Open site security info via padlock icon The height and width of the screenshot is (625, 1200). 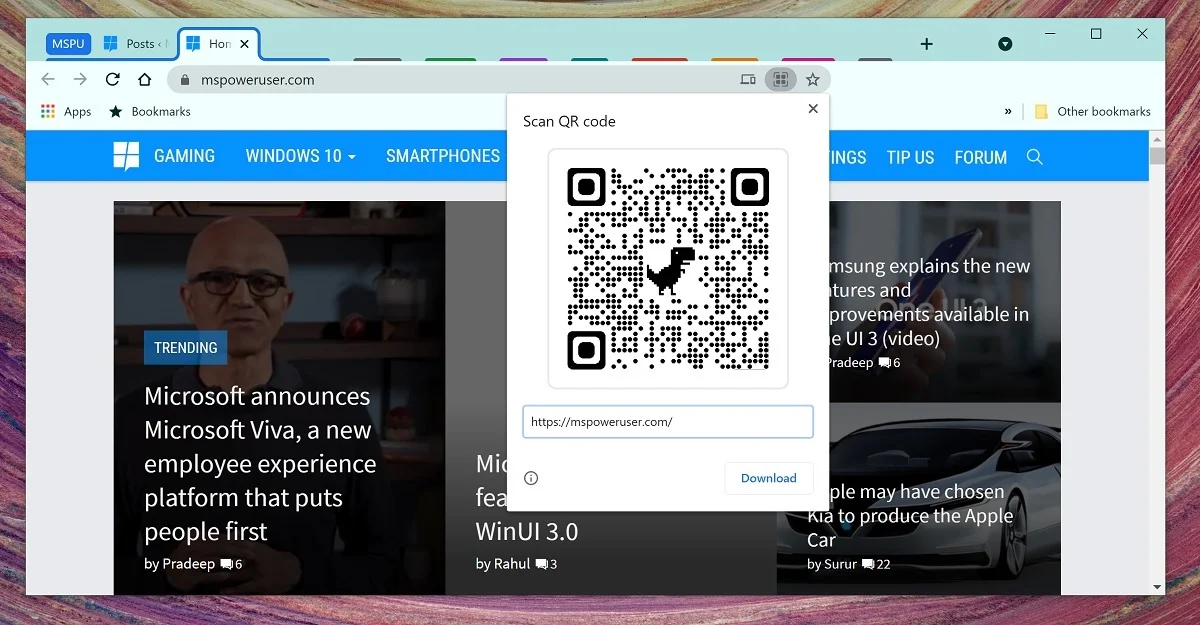[x=184, y=79]
